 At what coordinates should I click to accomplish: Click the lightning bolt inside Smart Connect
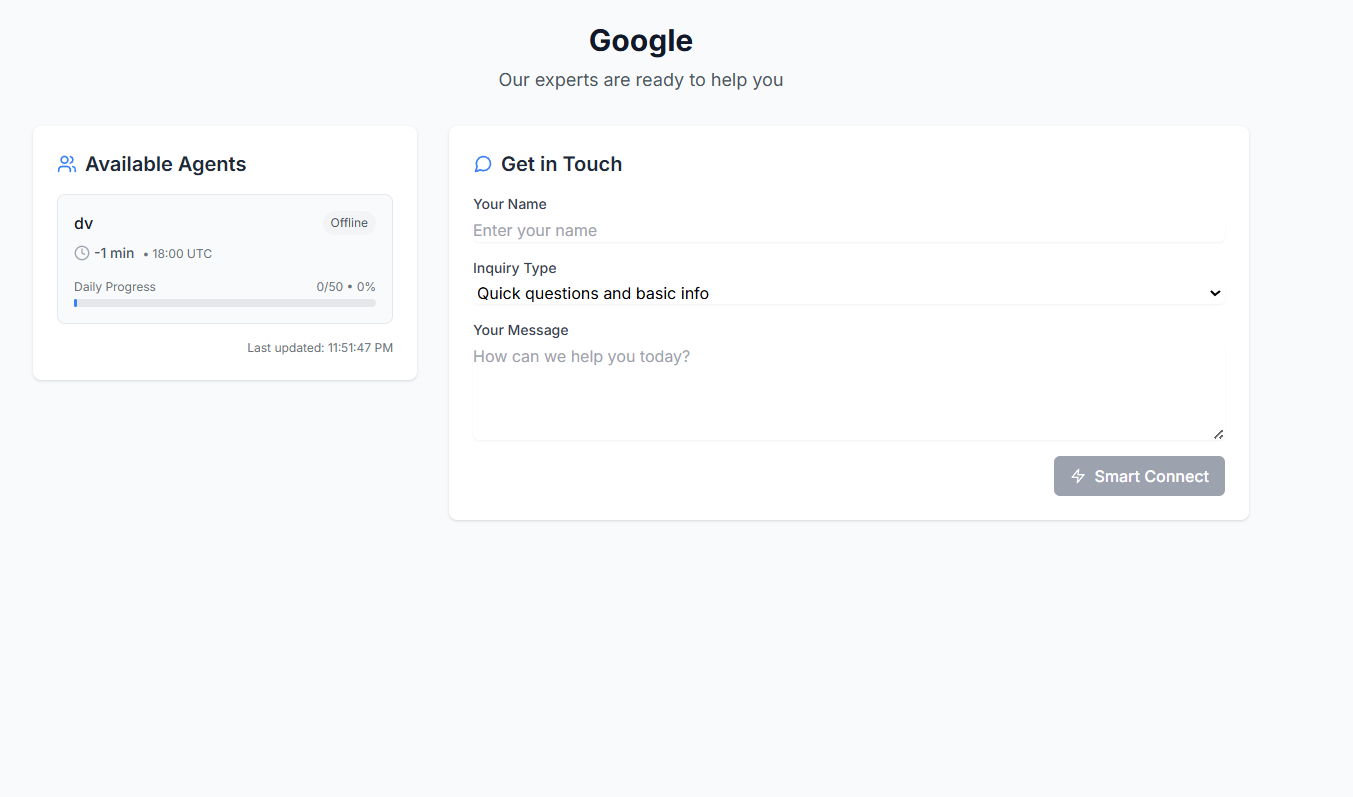pyautogui.click(x=1077, y=476)
